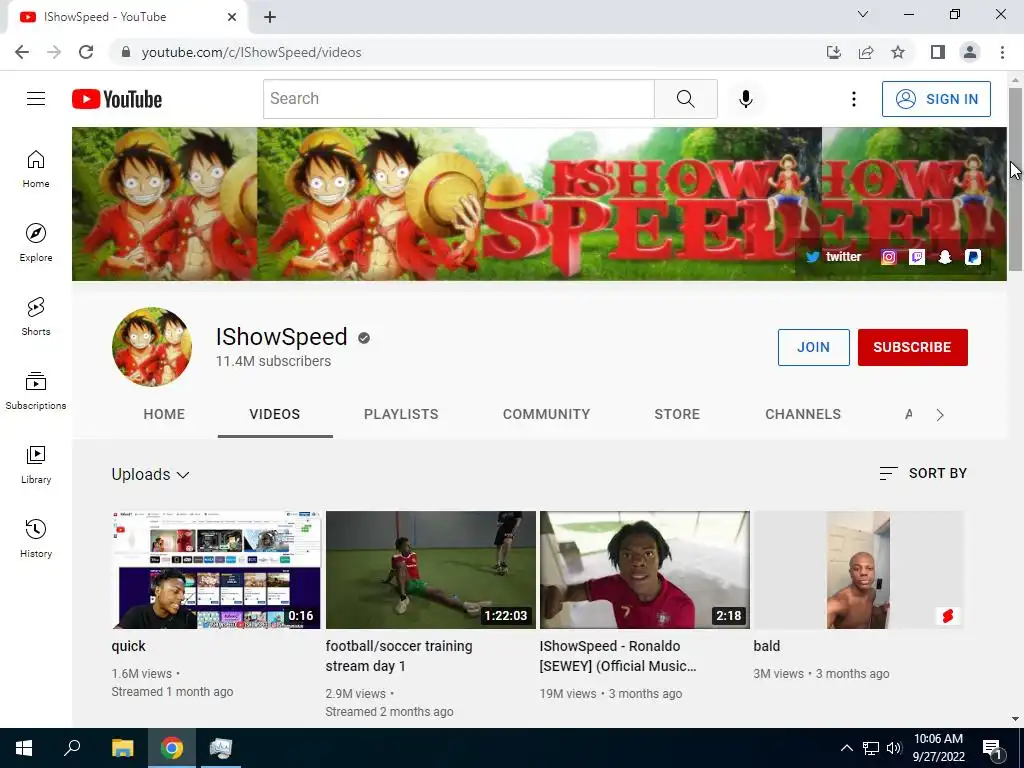Go to Home in the sidebar
The width and height of the screenshot is (1024, 768).
(x=36, y=168)
